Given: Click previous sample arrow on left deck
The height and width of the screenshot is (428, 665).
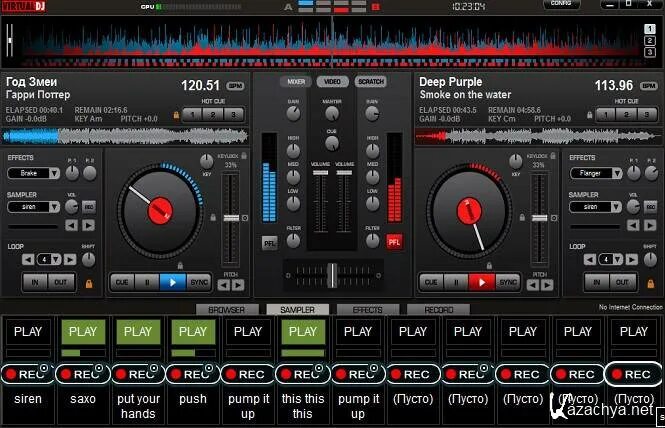Looking at the screenshot, I should [71, 225].
